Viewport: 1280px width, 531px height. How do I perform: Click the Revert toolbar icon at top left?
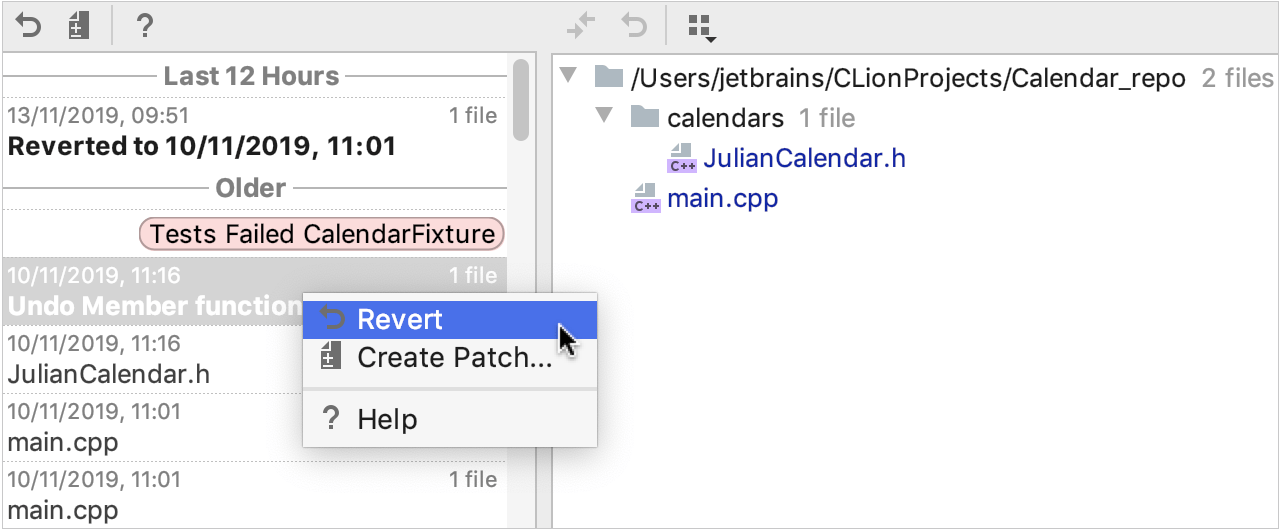[28, 26]
